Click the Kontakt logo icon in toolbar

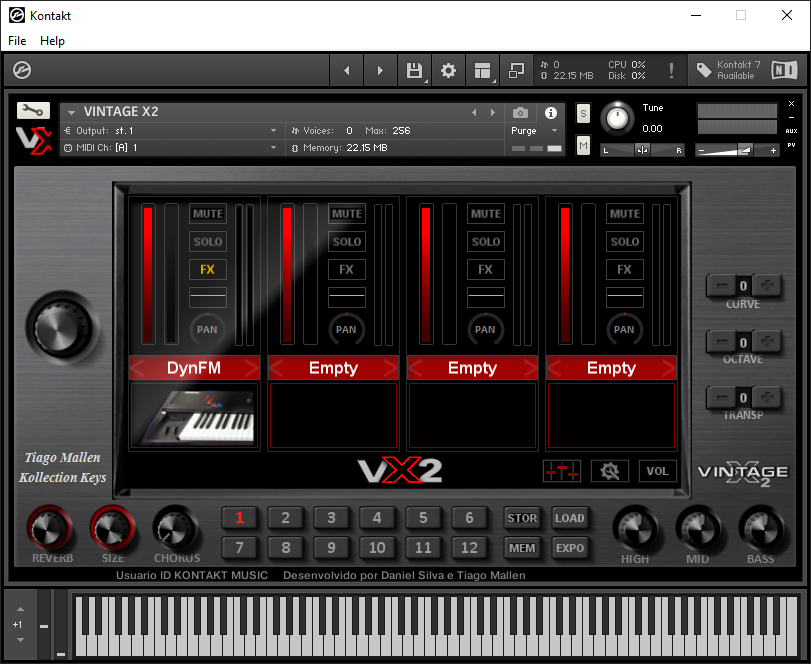click(22, 70)
